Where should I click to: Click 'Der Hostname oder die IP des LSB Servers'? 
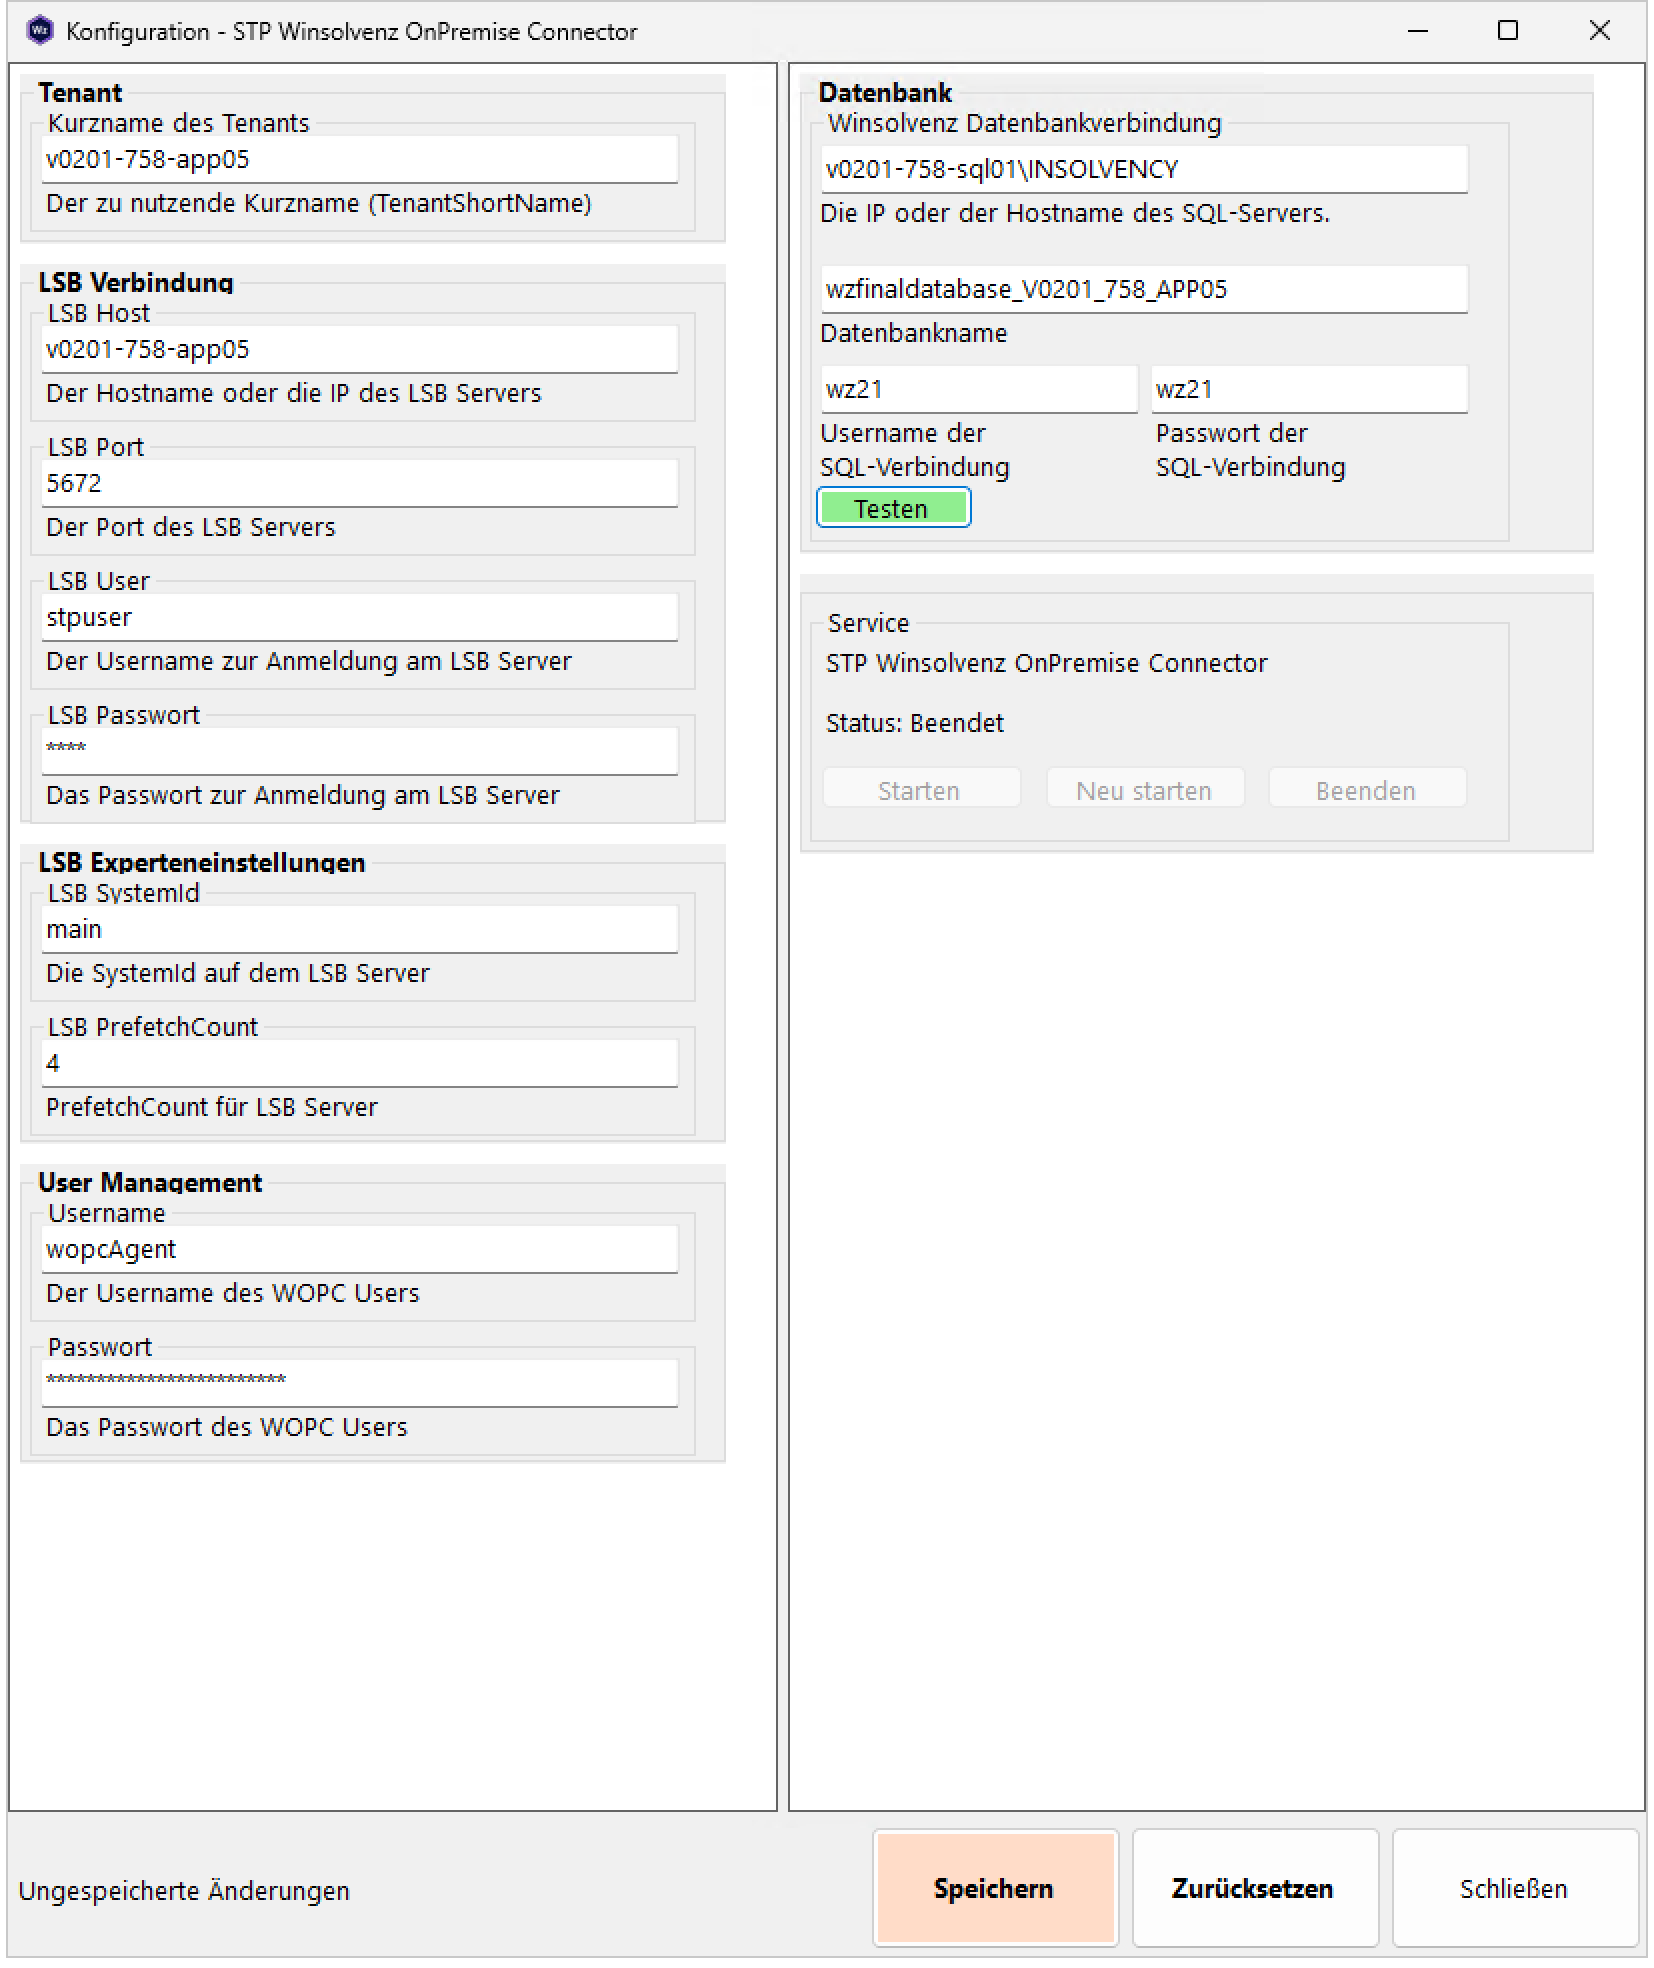(294, 393)
